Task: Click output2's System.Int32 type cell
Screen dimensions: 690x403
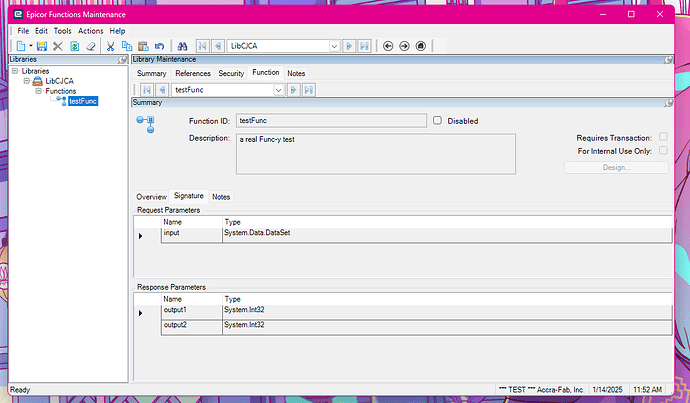Action: click(x=447, y=327)
